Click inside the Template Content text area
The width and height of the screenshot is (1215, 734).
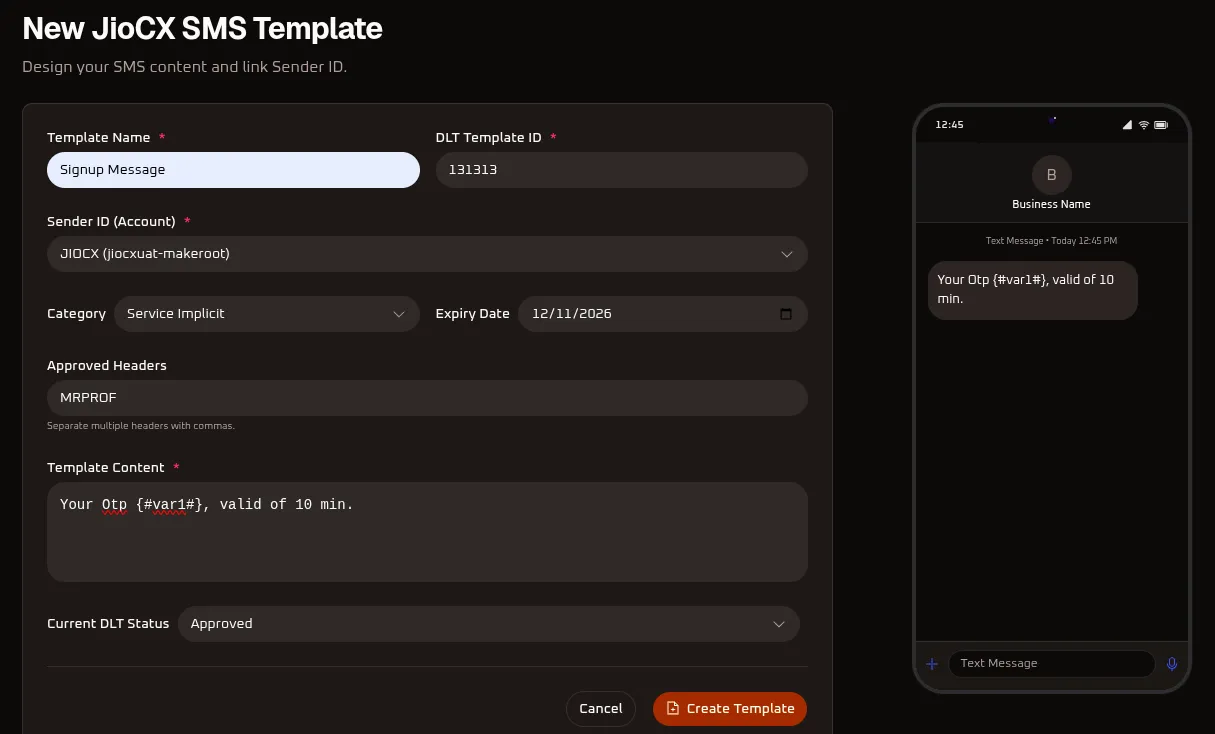pyautogui.click(x=427, y=532)
